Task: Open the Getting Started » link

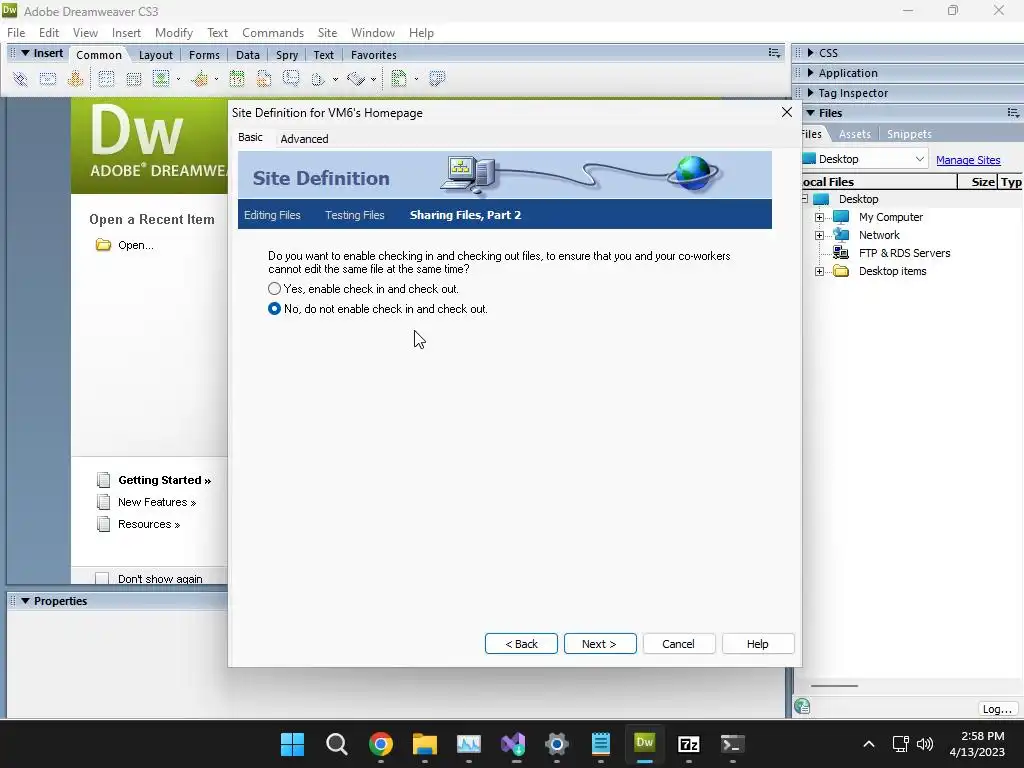Action: pyautogui.click(x=165, y=480)
